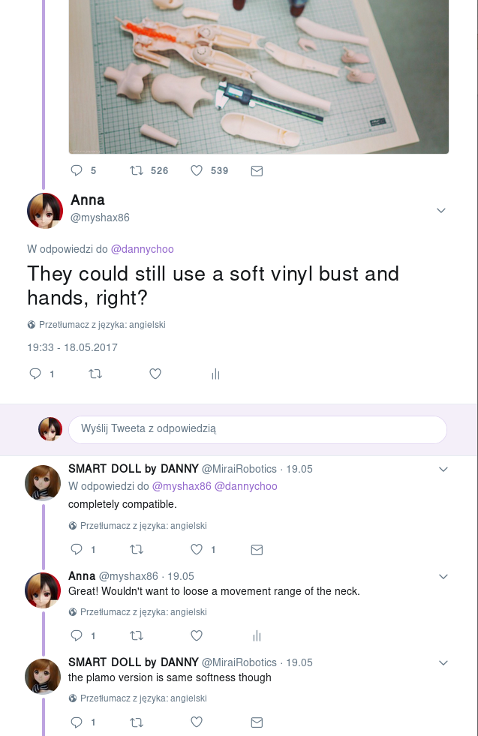The image size is (478, 736).
Task: Reply to Anna's soft vinyl bust tweet
Action: [x=35, y=374]
